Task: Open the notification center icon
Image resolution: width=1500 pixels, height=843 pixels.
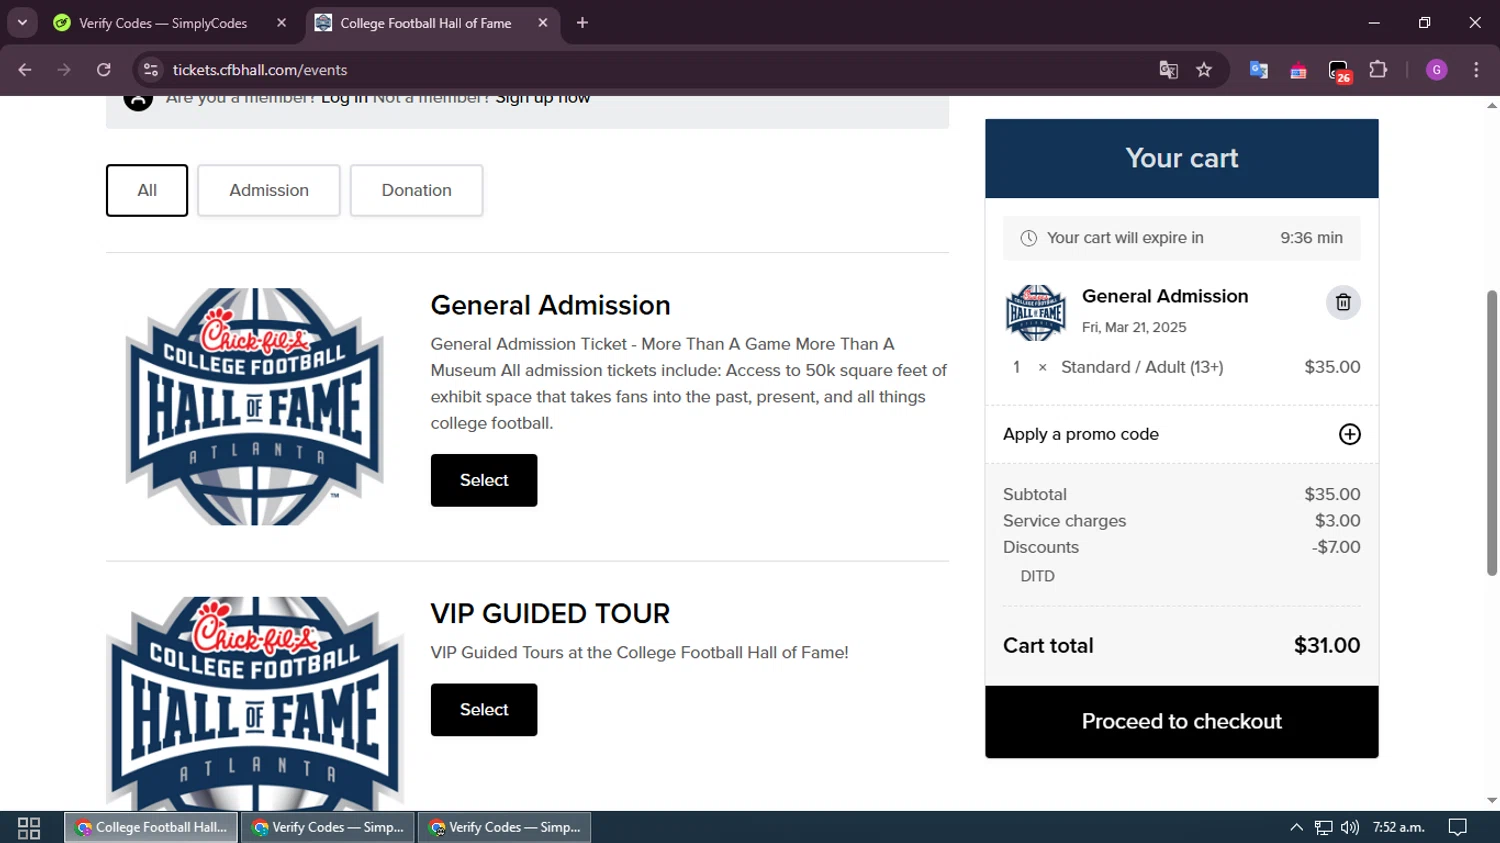Action: point(1458,828)
